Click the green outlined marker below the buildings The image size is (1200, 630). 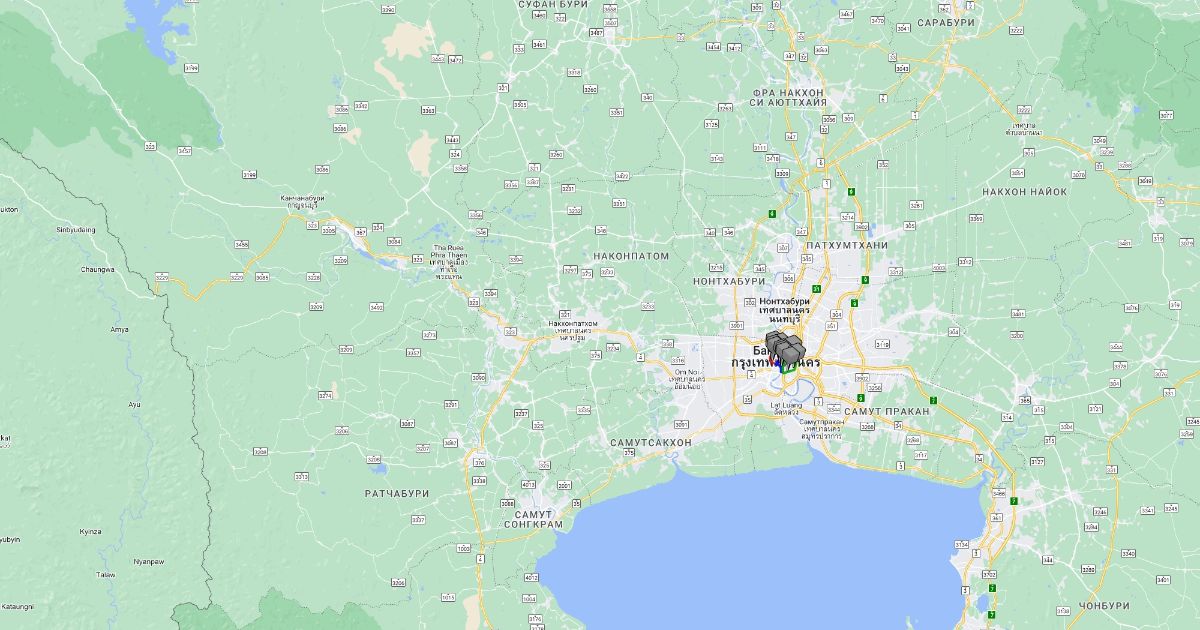pyautogui.click(x=788, y=369)
